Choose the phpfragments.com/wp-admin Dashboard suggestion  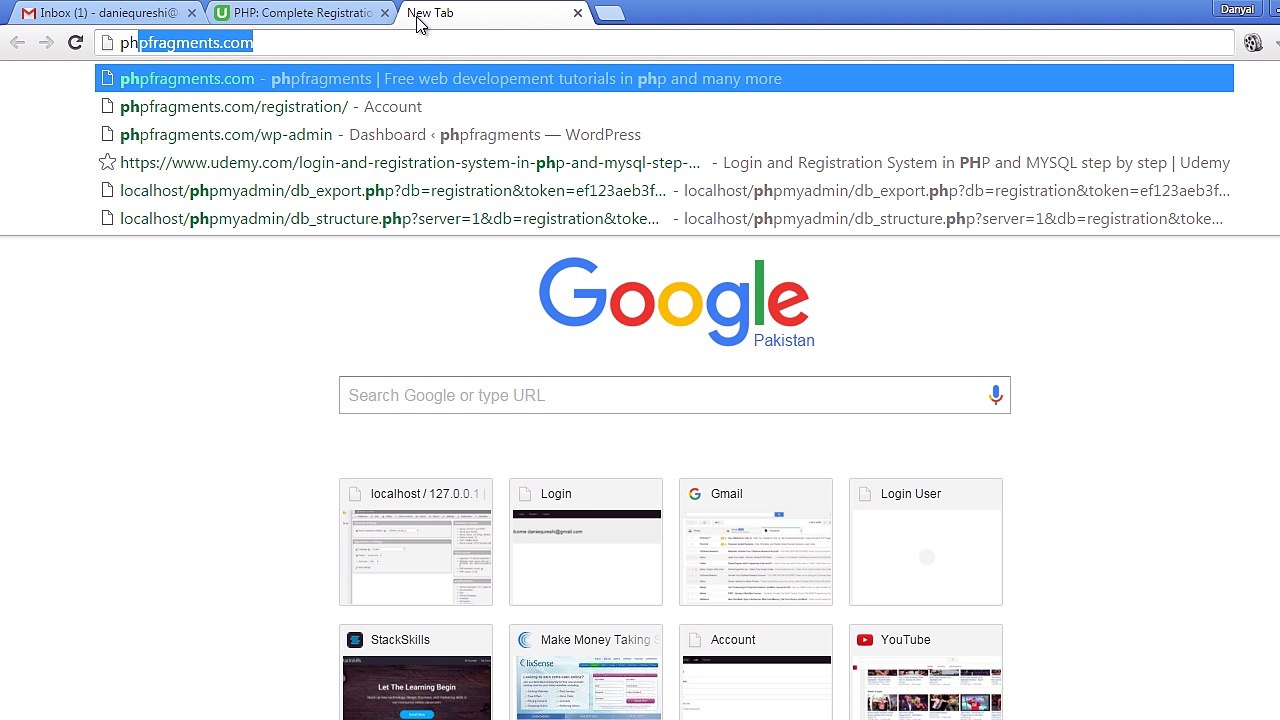click(x=664, y=134)
